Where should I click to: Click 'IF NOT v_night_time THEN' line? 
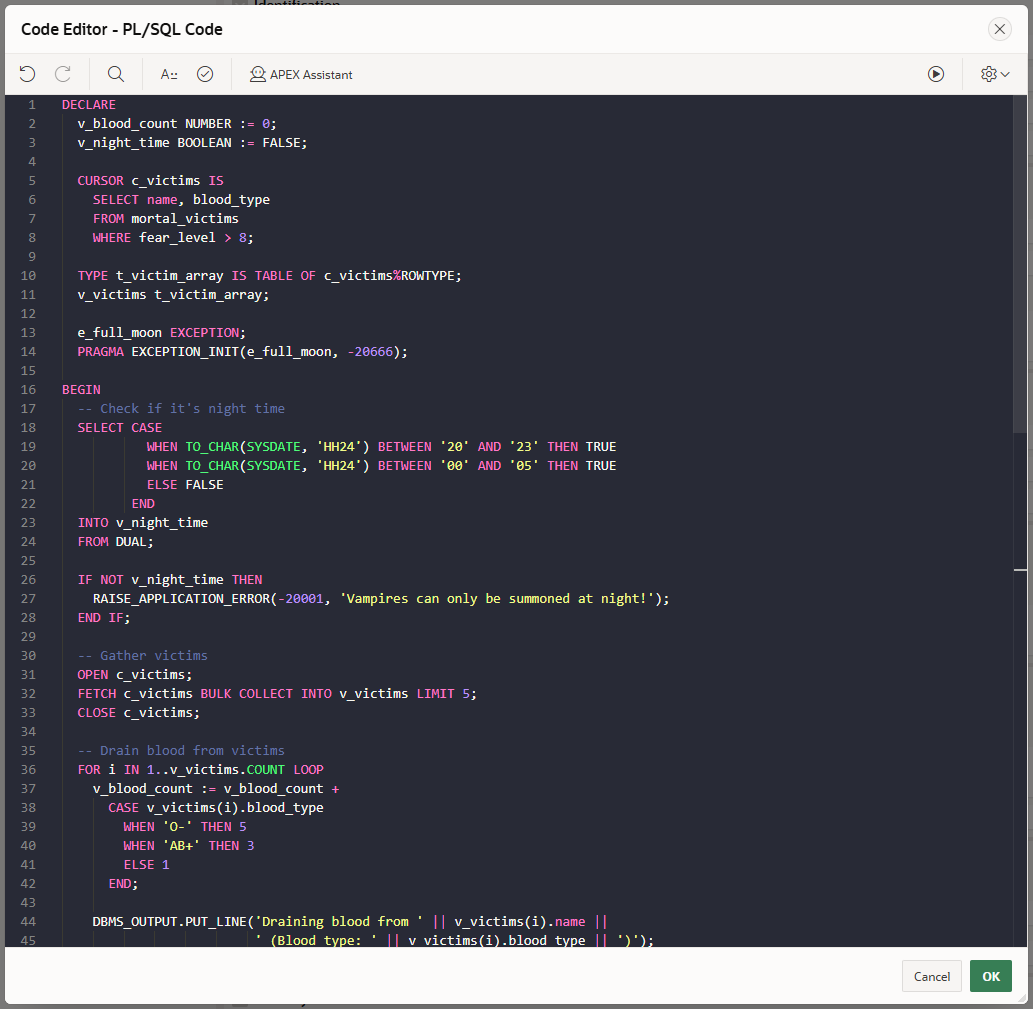tap(170, 580)
